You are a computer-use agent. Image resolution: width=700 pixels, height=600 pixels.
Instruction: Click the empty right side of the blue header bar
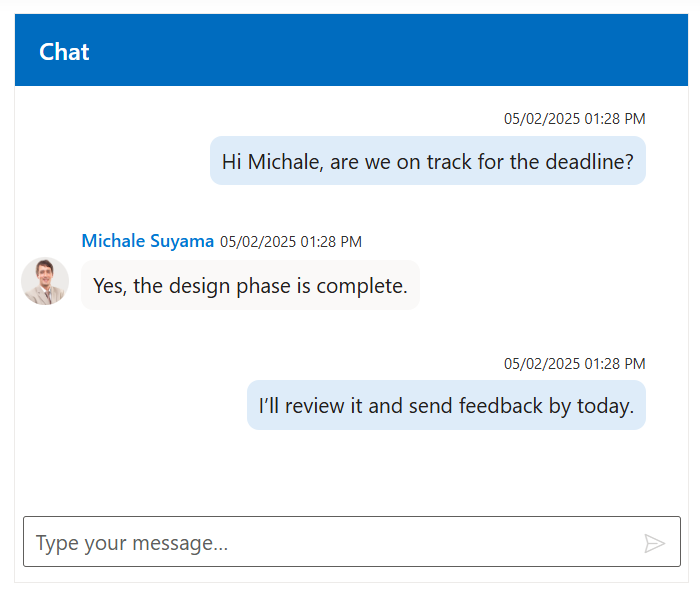coord(500,50)
